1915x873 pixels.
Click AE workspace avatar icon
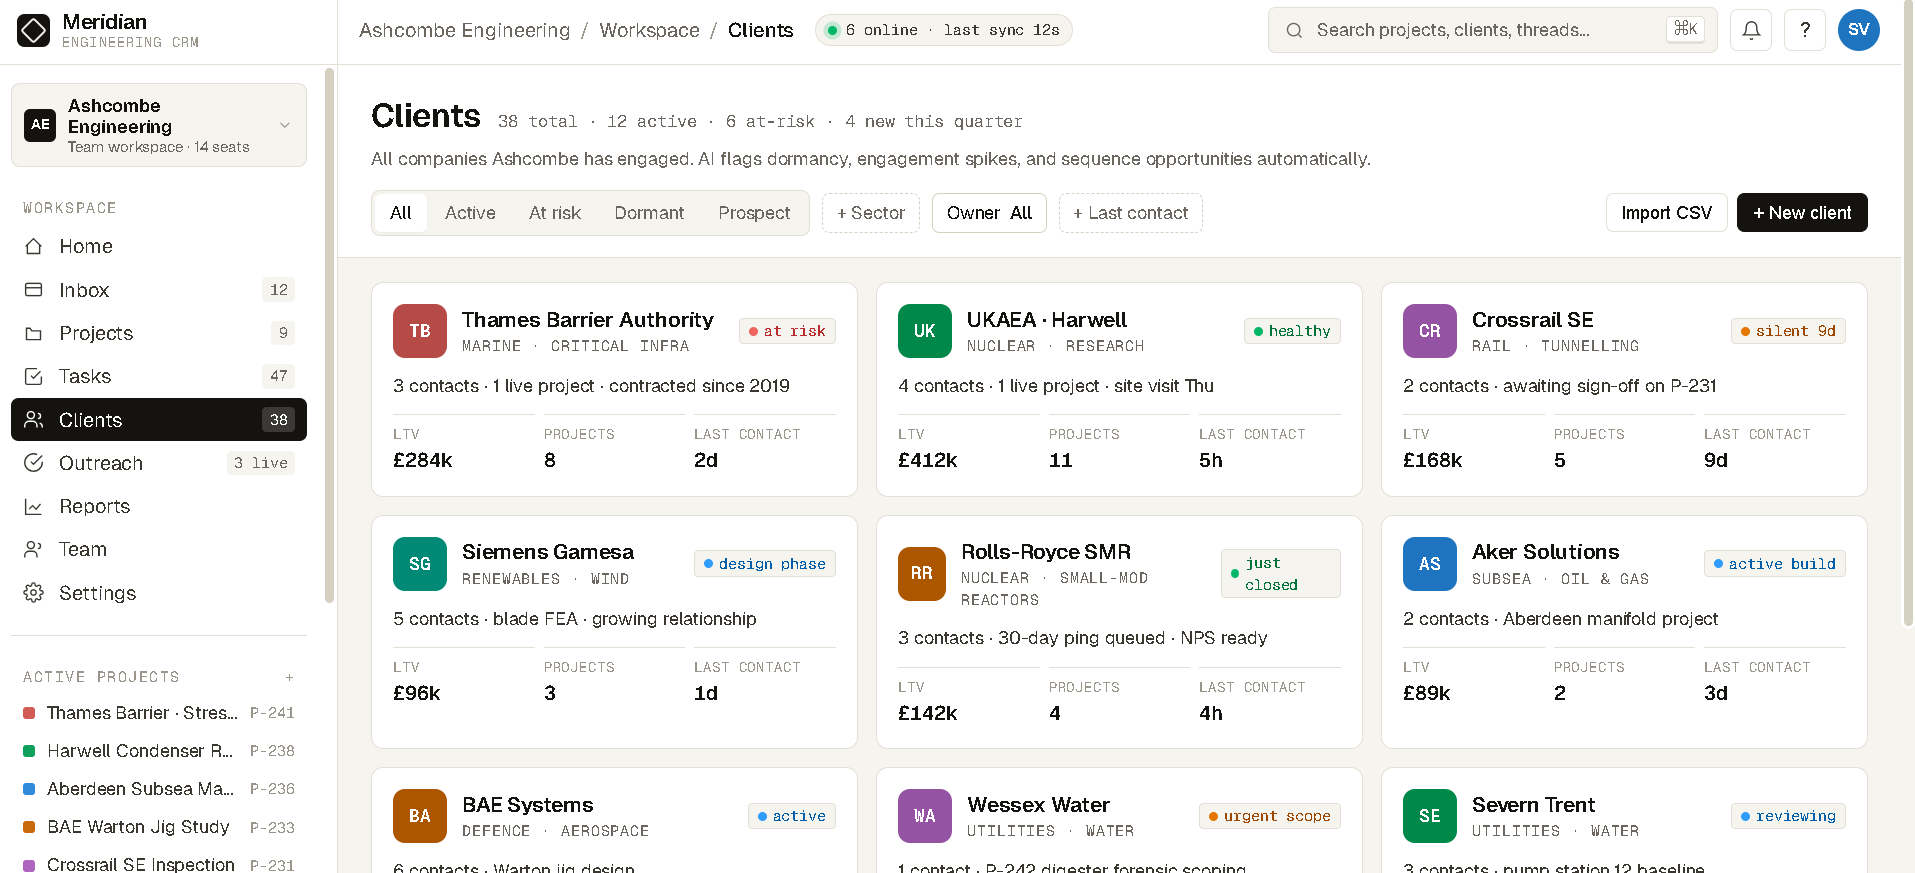[40, 125]
